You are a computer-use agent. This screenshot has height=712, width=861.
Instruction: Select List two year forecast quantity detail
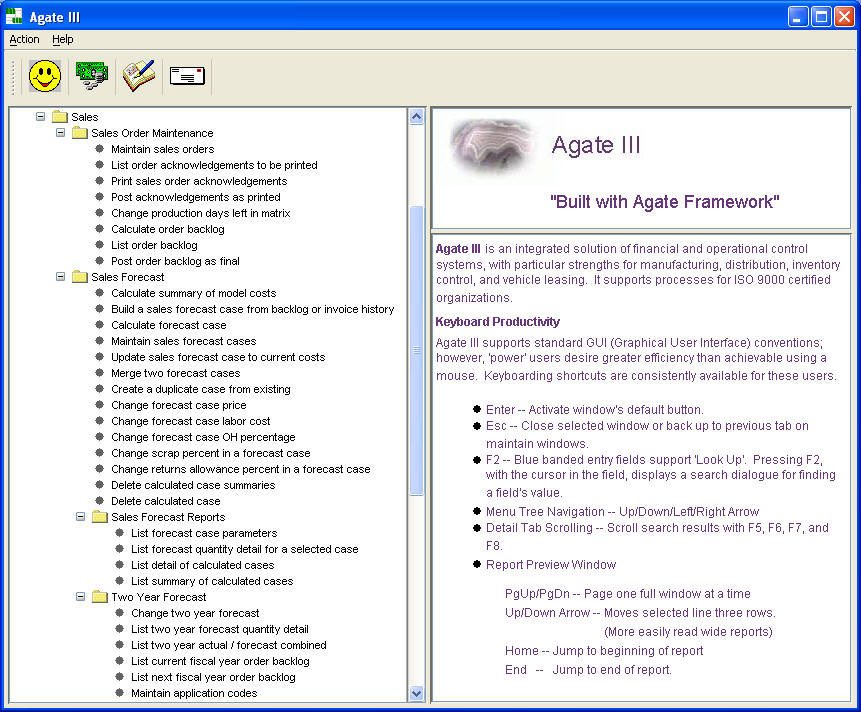(220, 629)
